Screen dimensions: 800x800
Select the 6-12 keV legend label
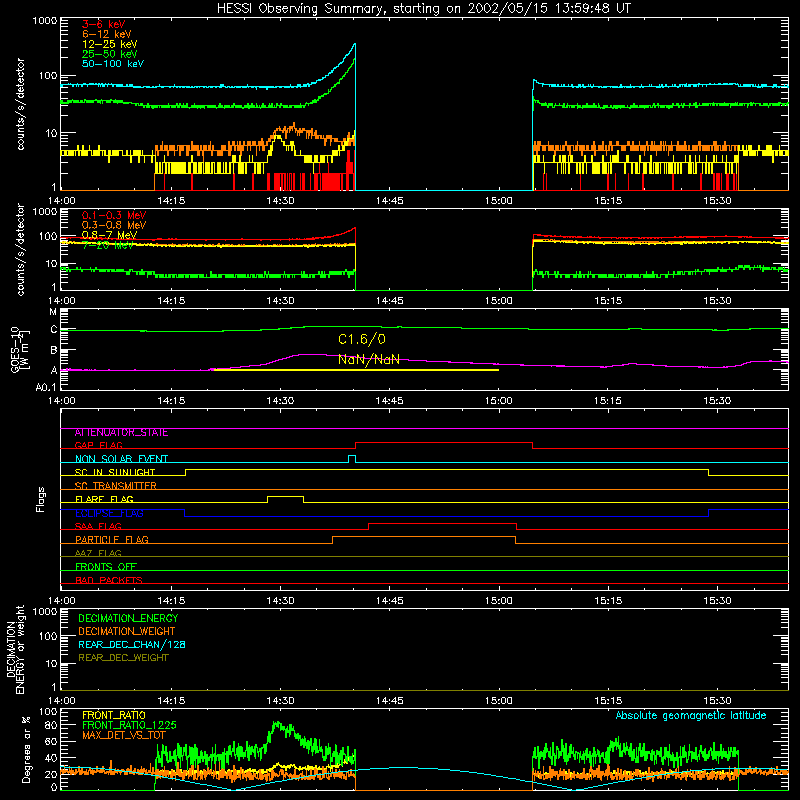[107, 34]
